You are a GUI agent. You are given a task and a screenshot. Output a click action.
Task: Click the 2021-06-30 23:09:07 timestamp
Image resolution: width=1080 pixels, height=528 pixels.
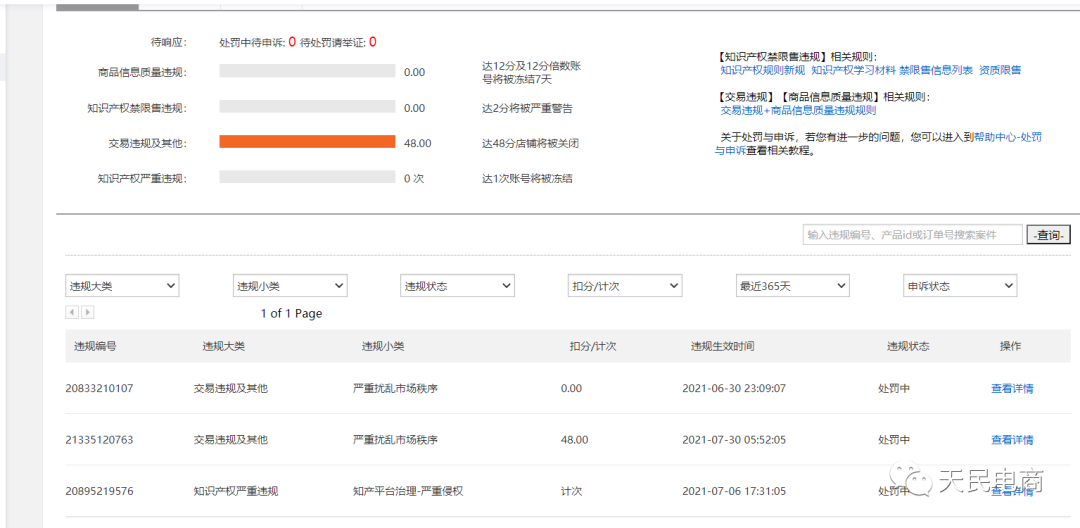pos(734,388)
